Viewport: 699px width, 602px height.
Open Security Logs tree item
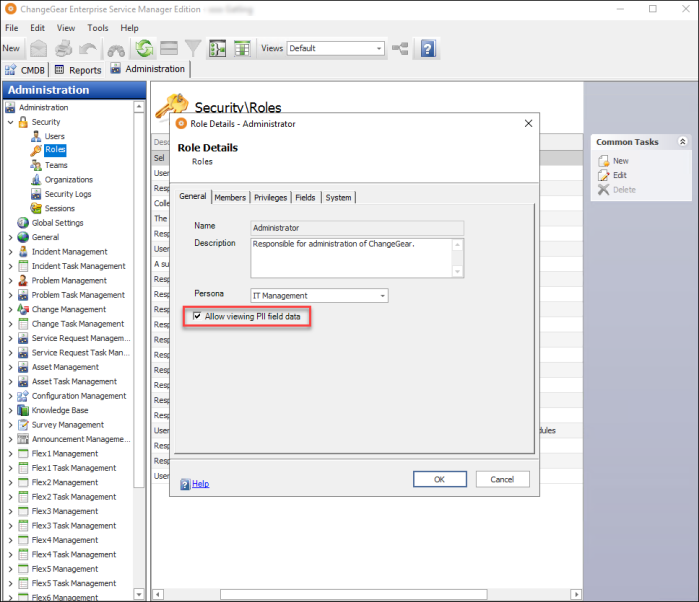pos(68,194)
